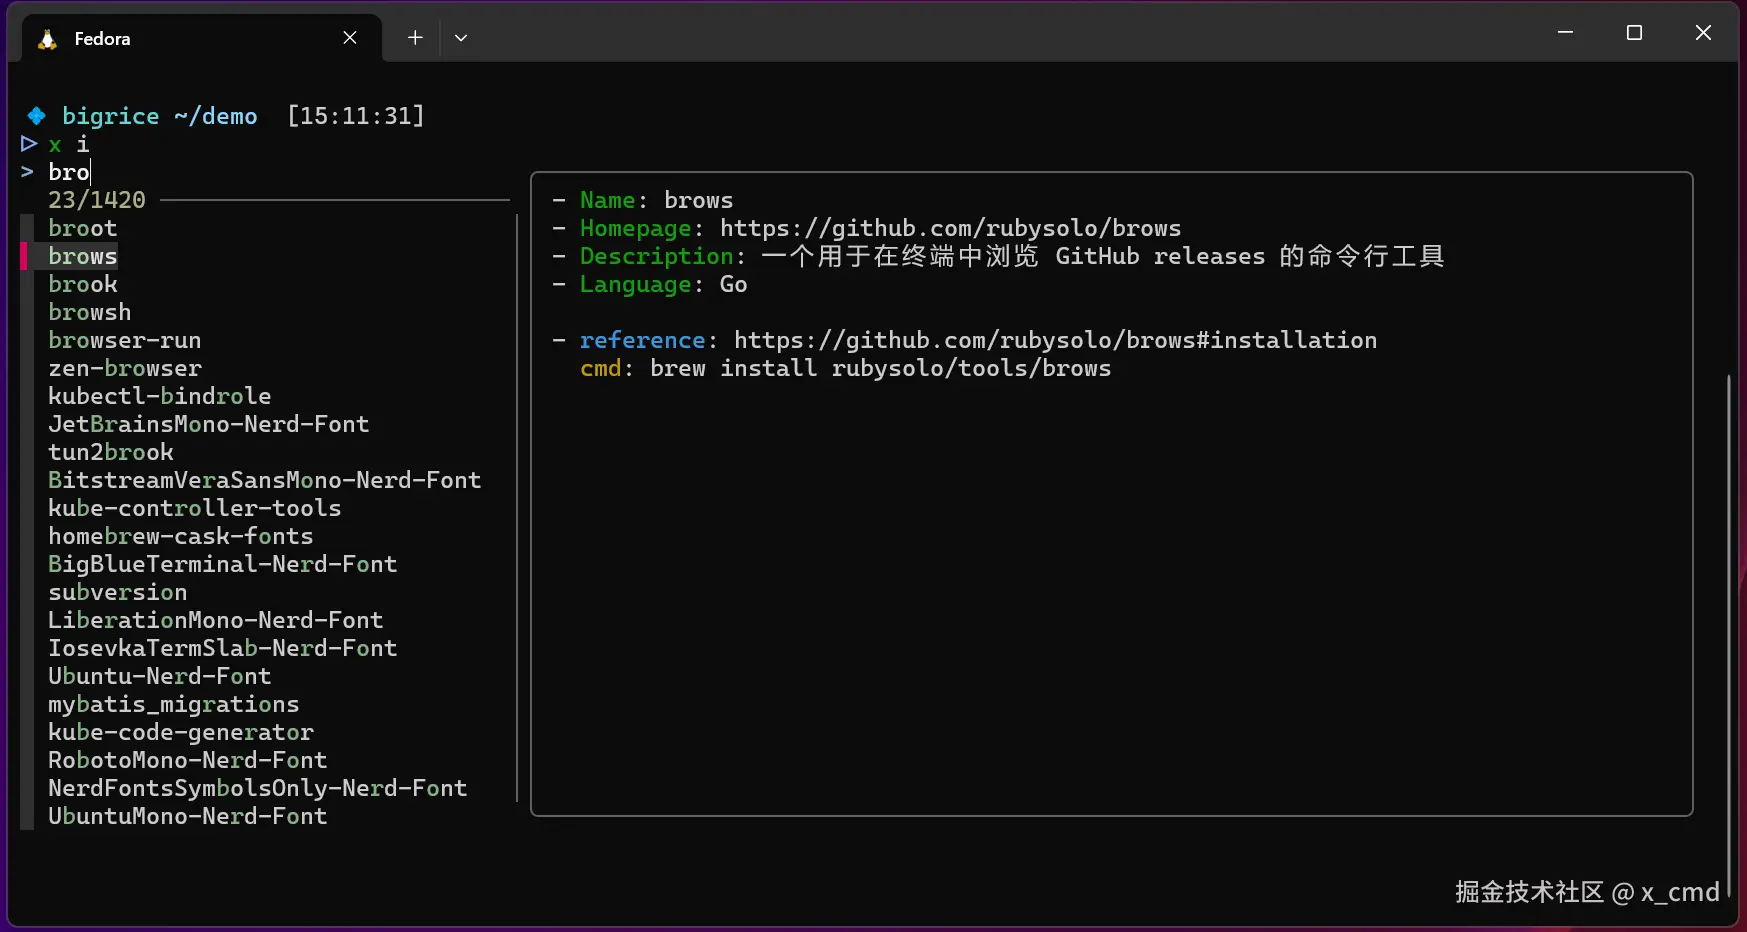Select the highlighted 'brows' entry
This screenshot has height=932, width=1747.
click(83, 256)
